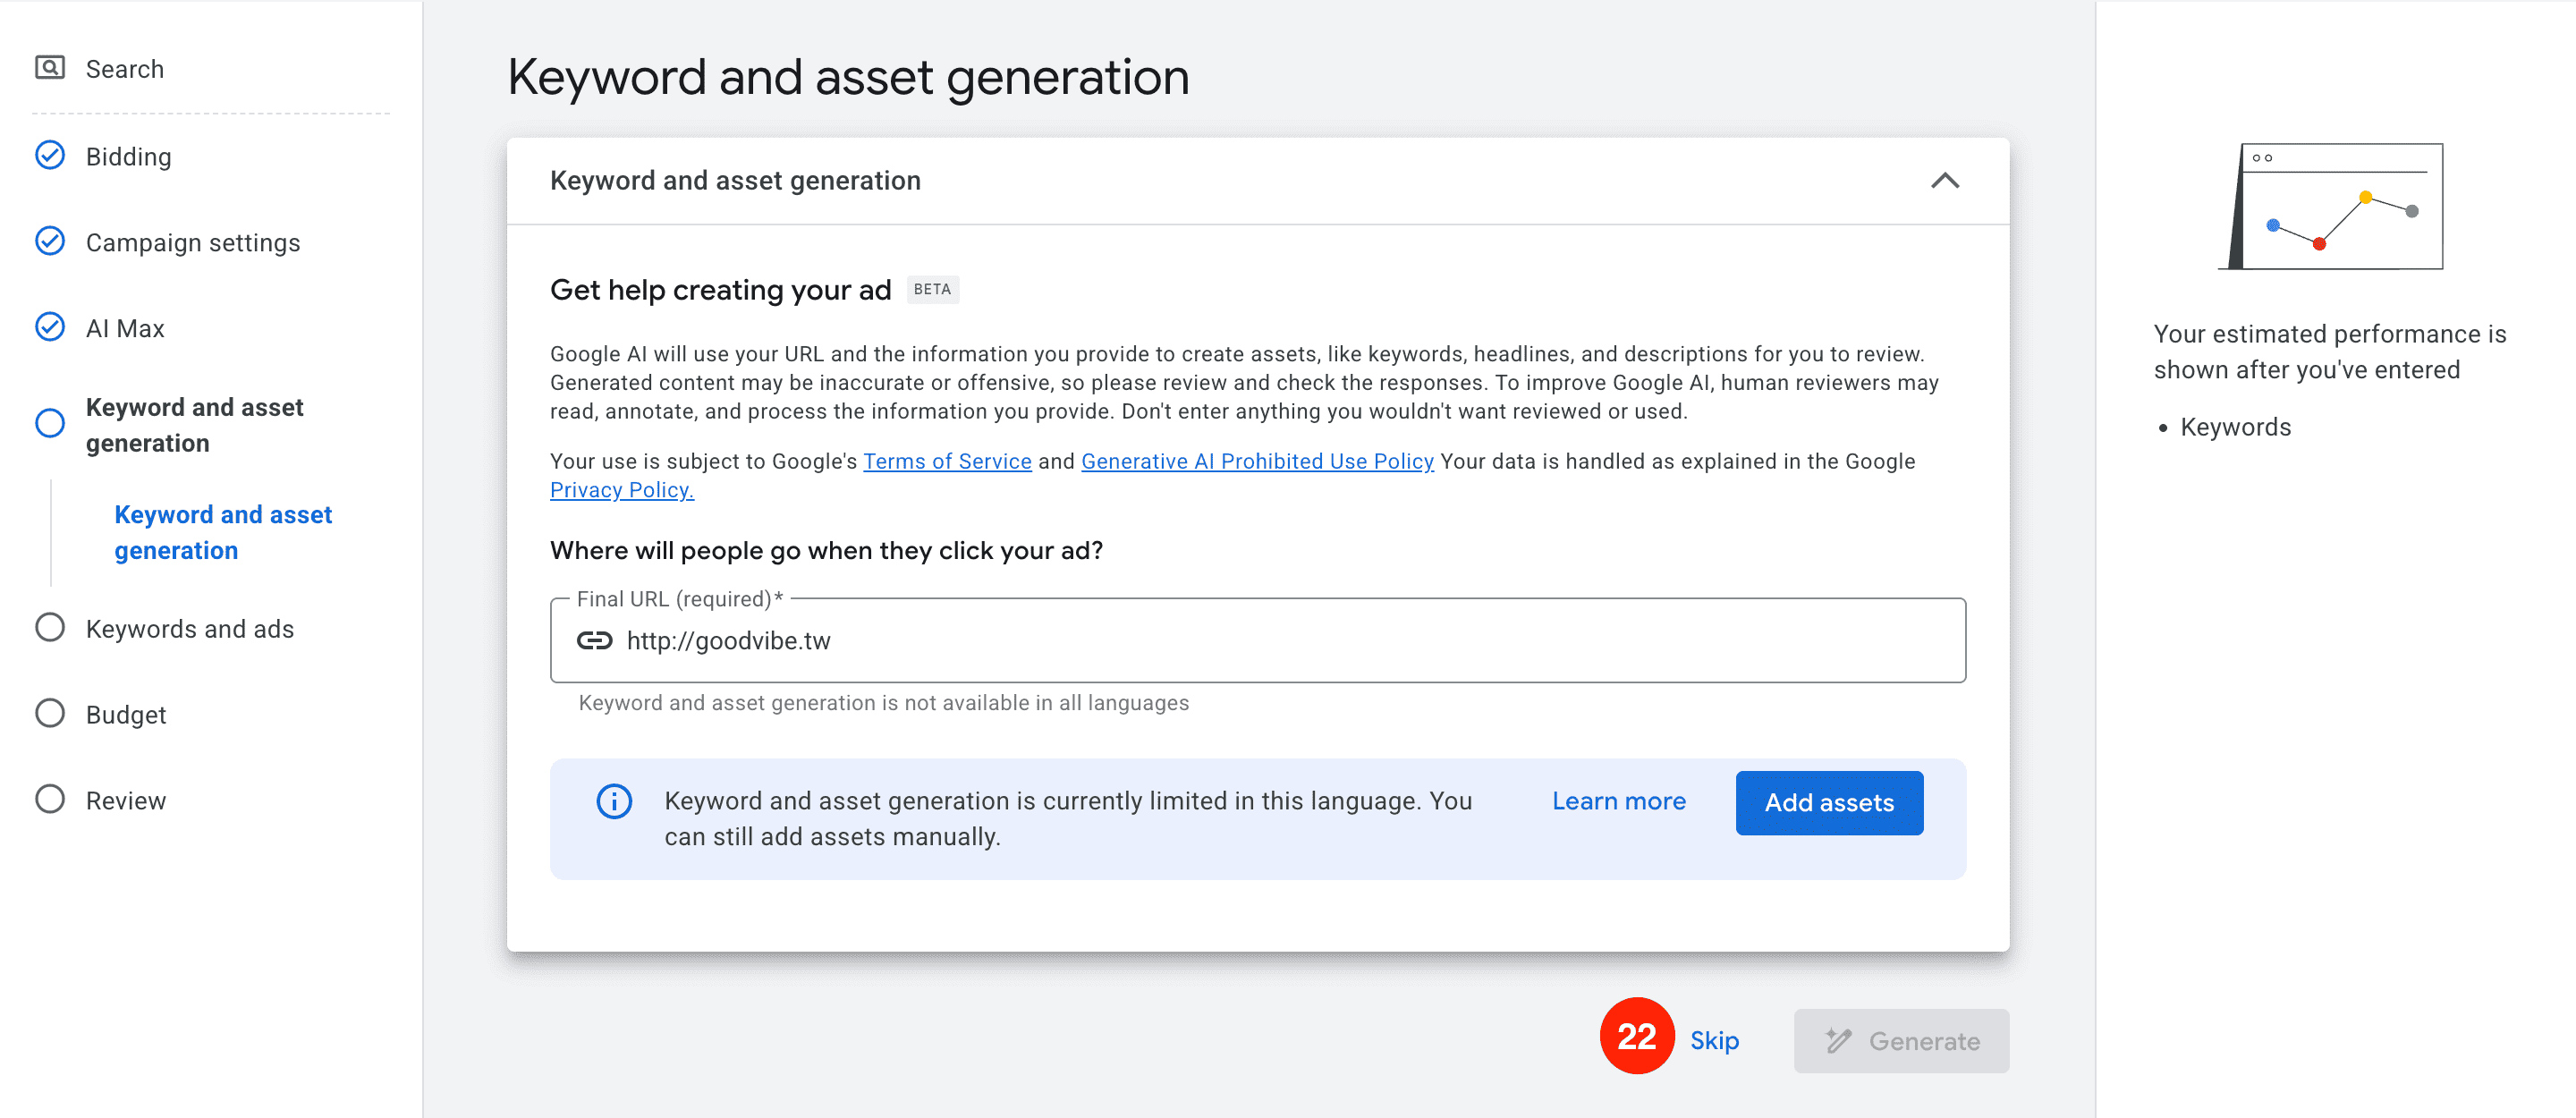Click inside the Final URL input field
The image size is (2576, 1118).
pyautogui.click(x=1258, y=641)
